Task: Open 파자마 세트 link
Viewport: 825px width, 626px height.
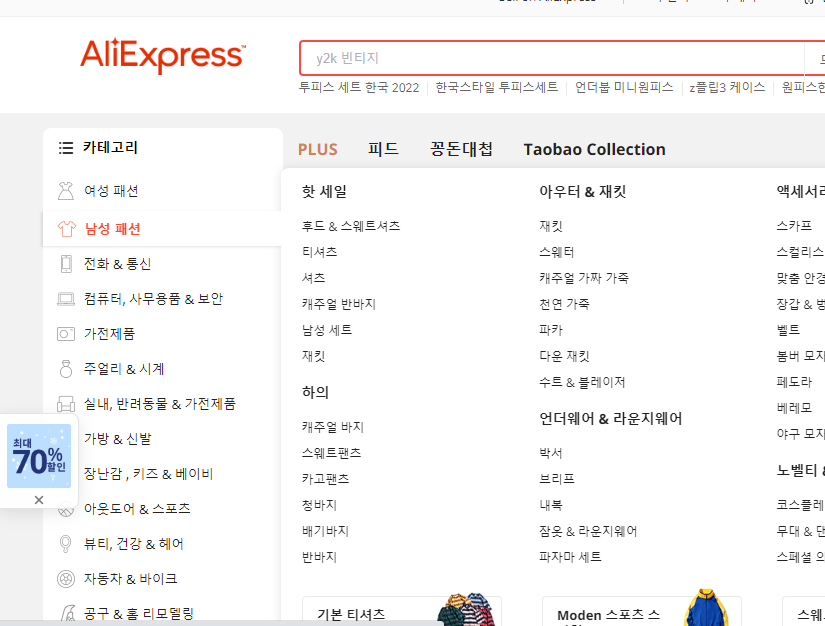Action: coord(570,557)
